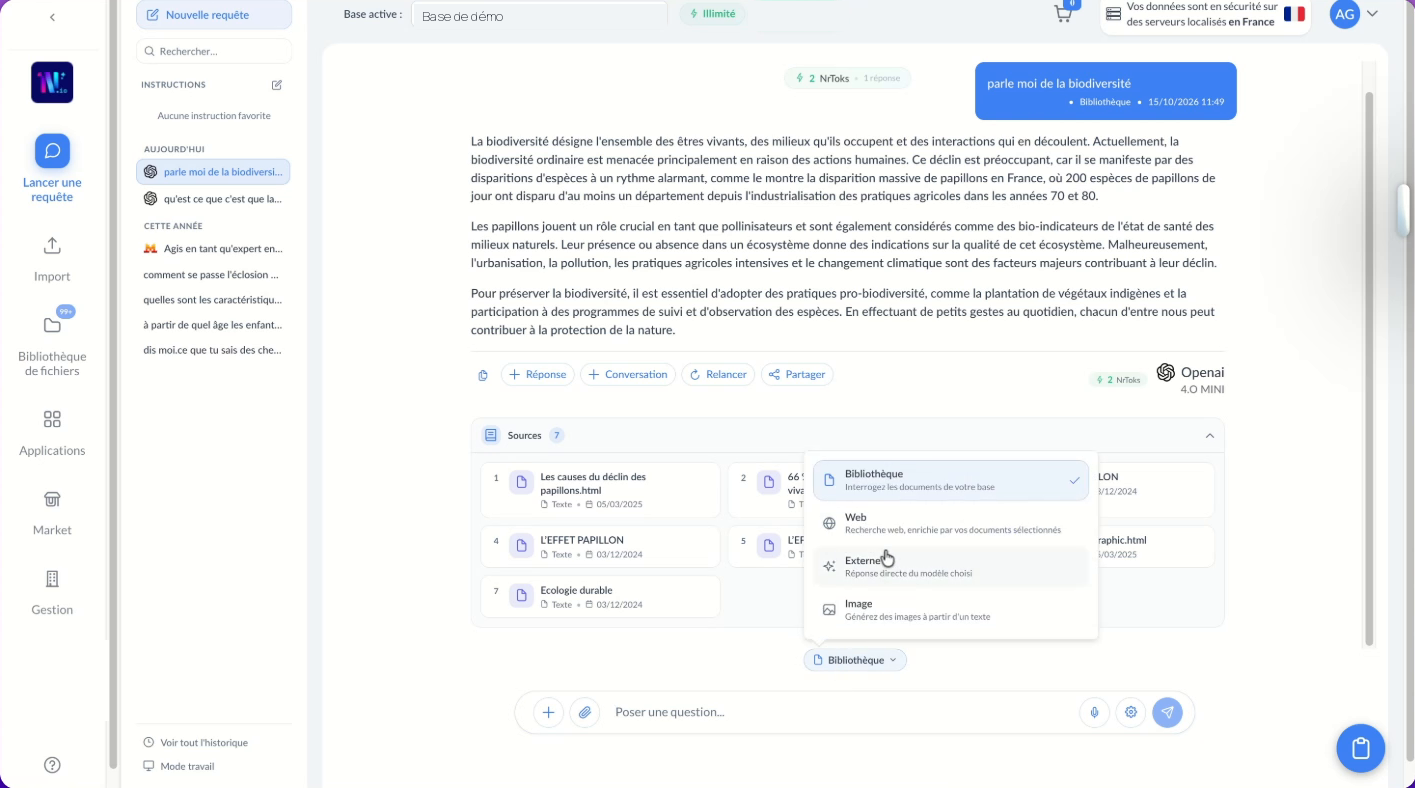This screenshot has width=1415, height=788.
Task: Click the paperclip attach icon
Action: pos(585,712)
